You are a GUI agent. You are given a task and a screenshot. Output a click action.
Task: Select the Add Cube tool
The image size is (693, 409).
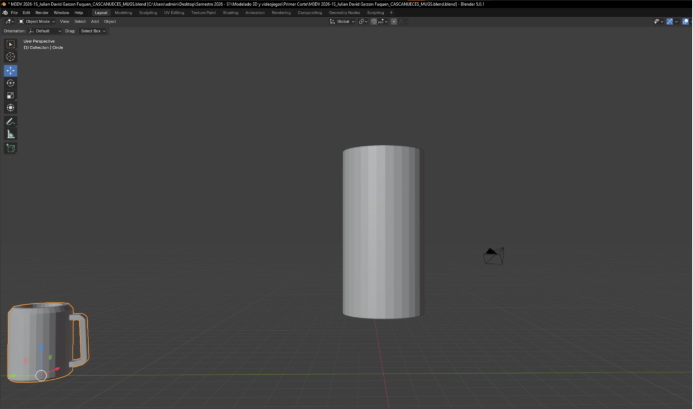point(11,148)
